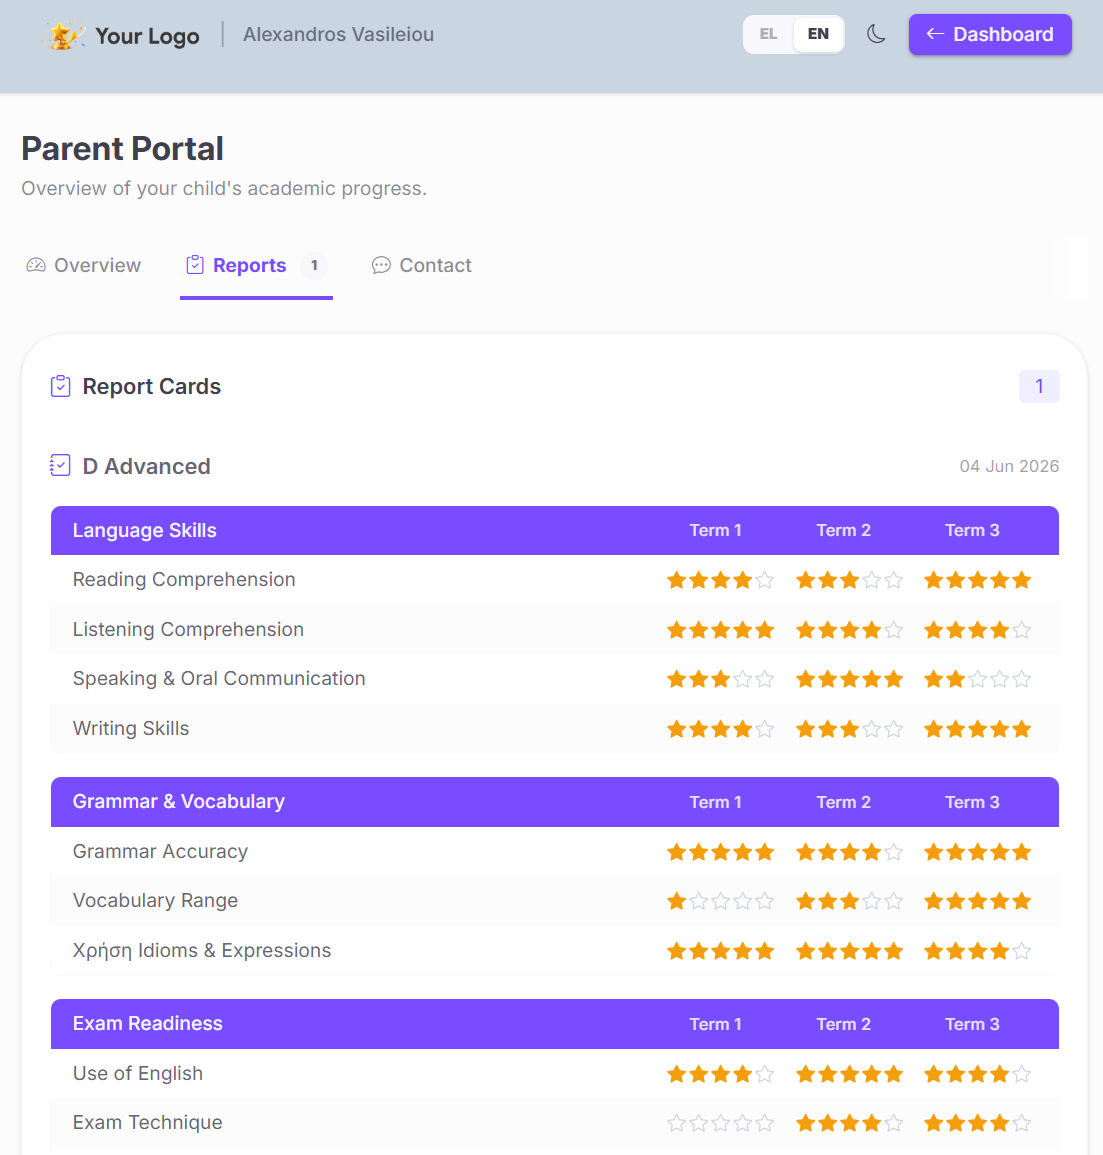
Task: Click the Χρήση Idioms & Expressions label
Action: click(202, 950)
